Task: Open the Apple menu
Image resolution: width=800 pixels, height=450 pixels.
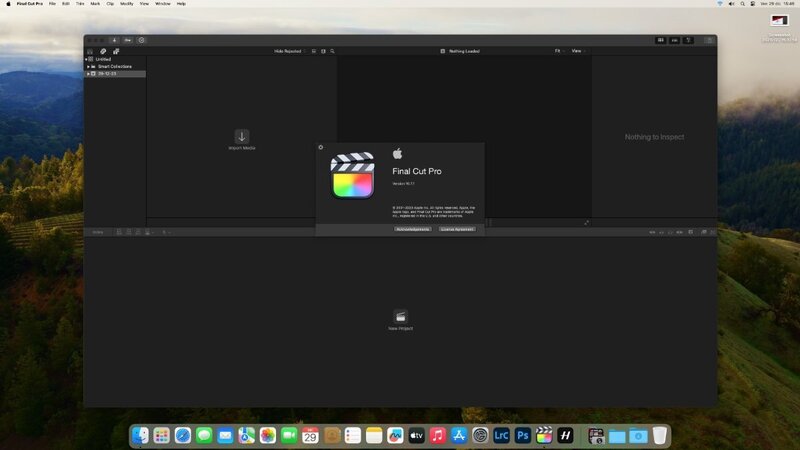Action: [8, 4]
